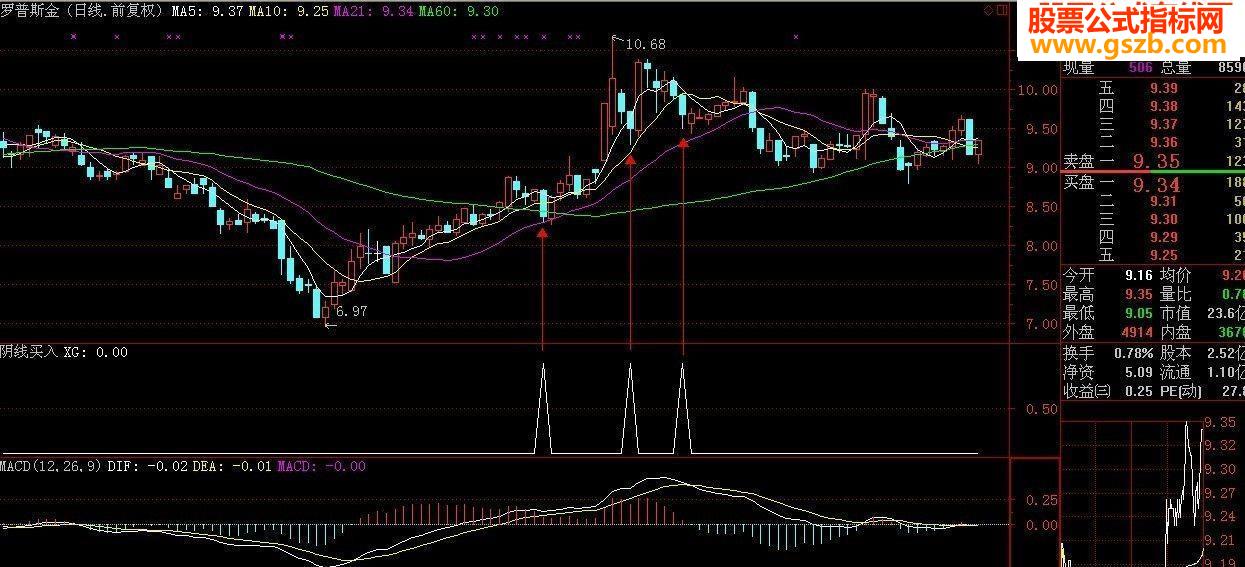
Task: Select buy level 五 price 9.25
Action: (x=1163, y=256)
